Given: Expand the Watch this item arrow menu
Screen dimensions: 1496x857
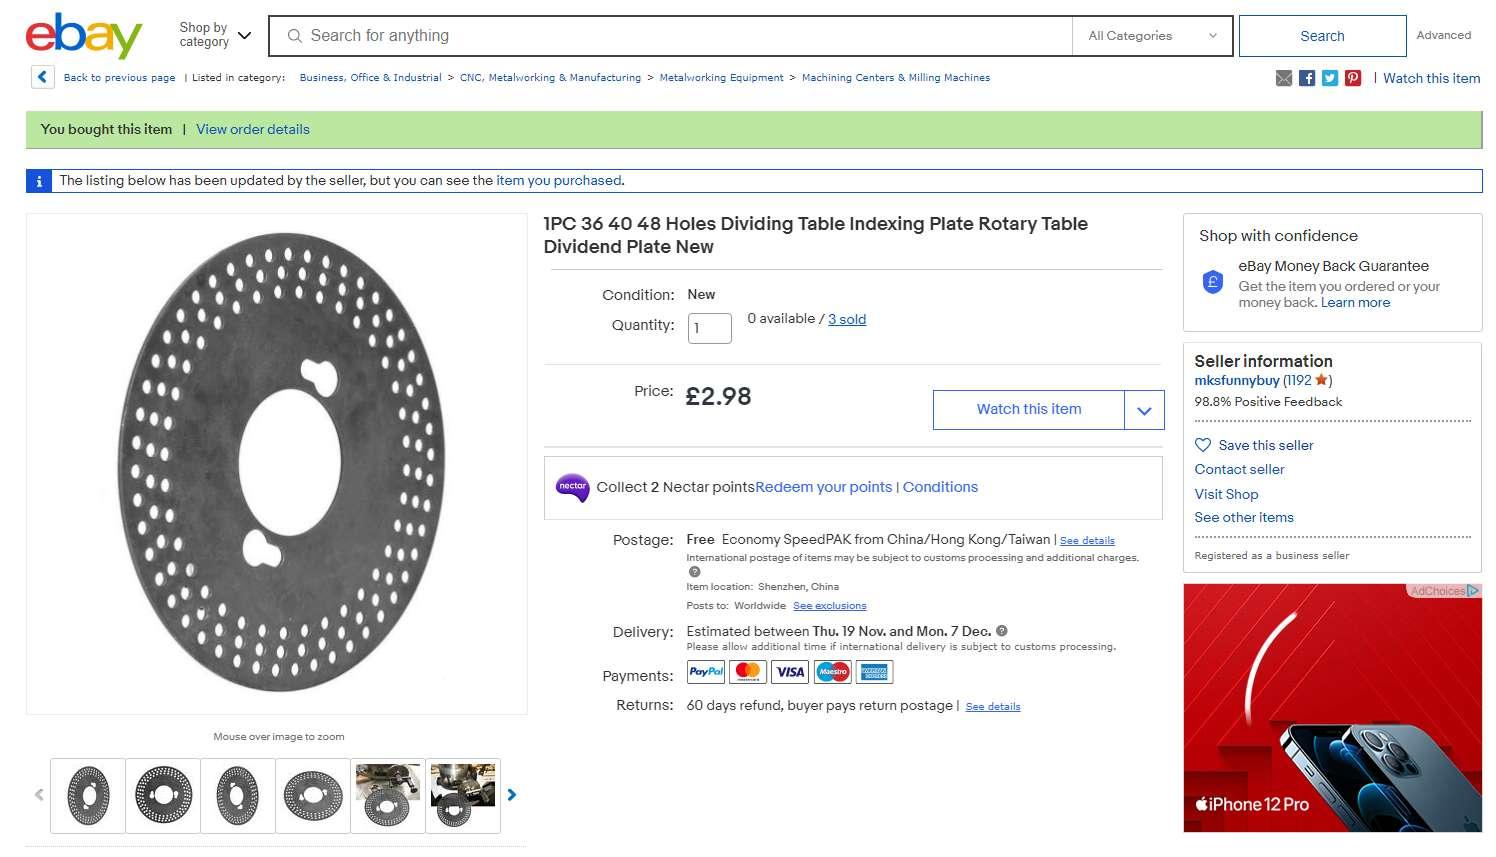Looking at the screenshot, I should tap(1144, 410).
